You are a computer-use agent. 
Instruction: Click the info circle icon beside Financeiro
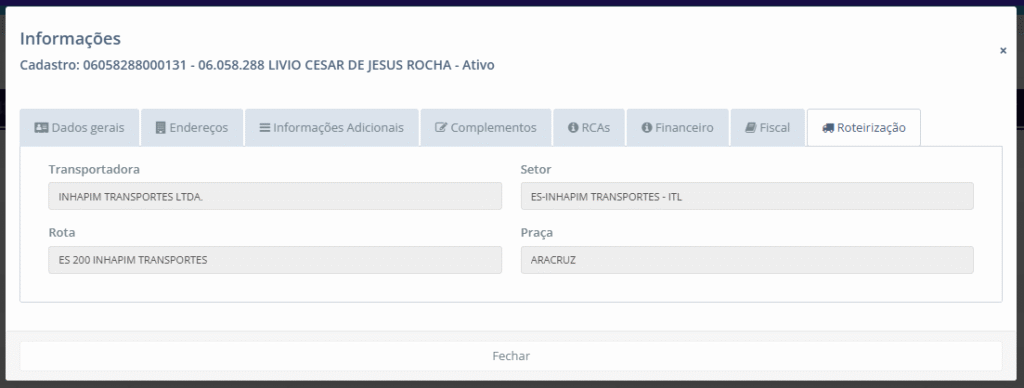point(647,128)
